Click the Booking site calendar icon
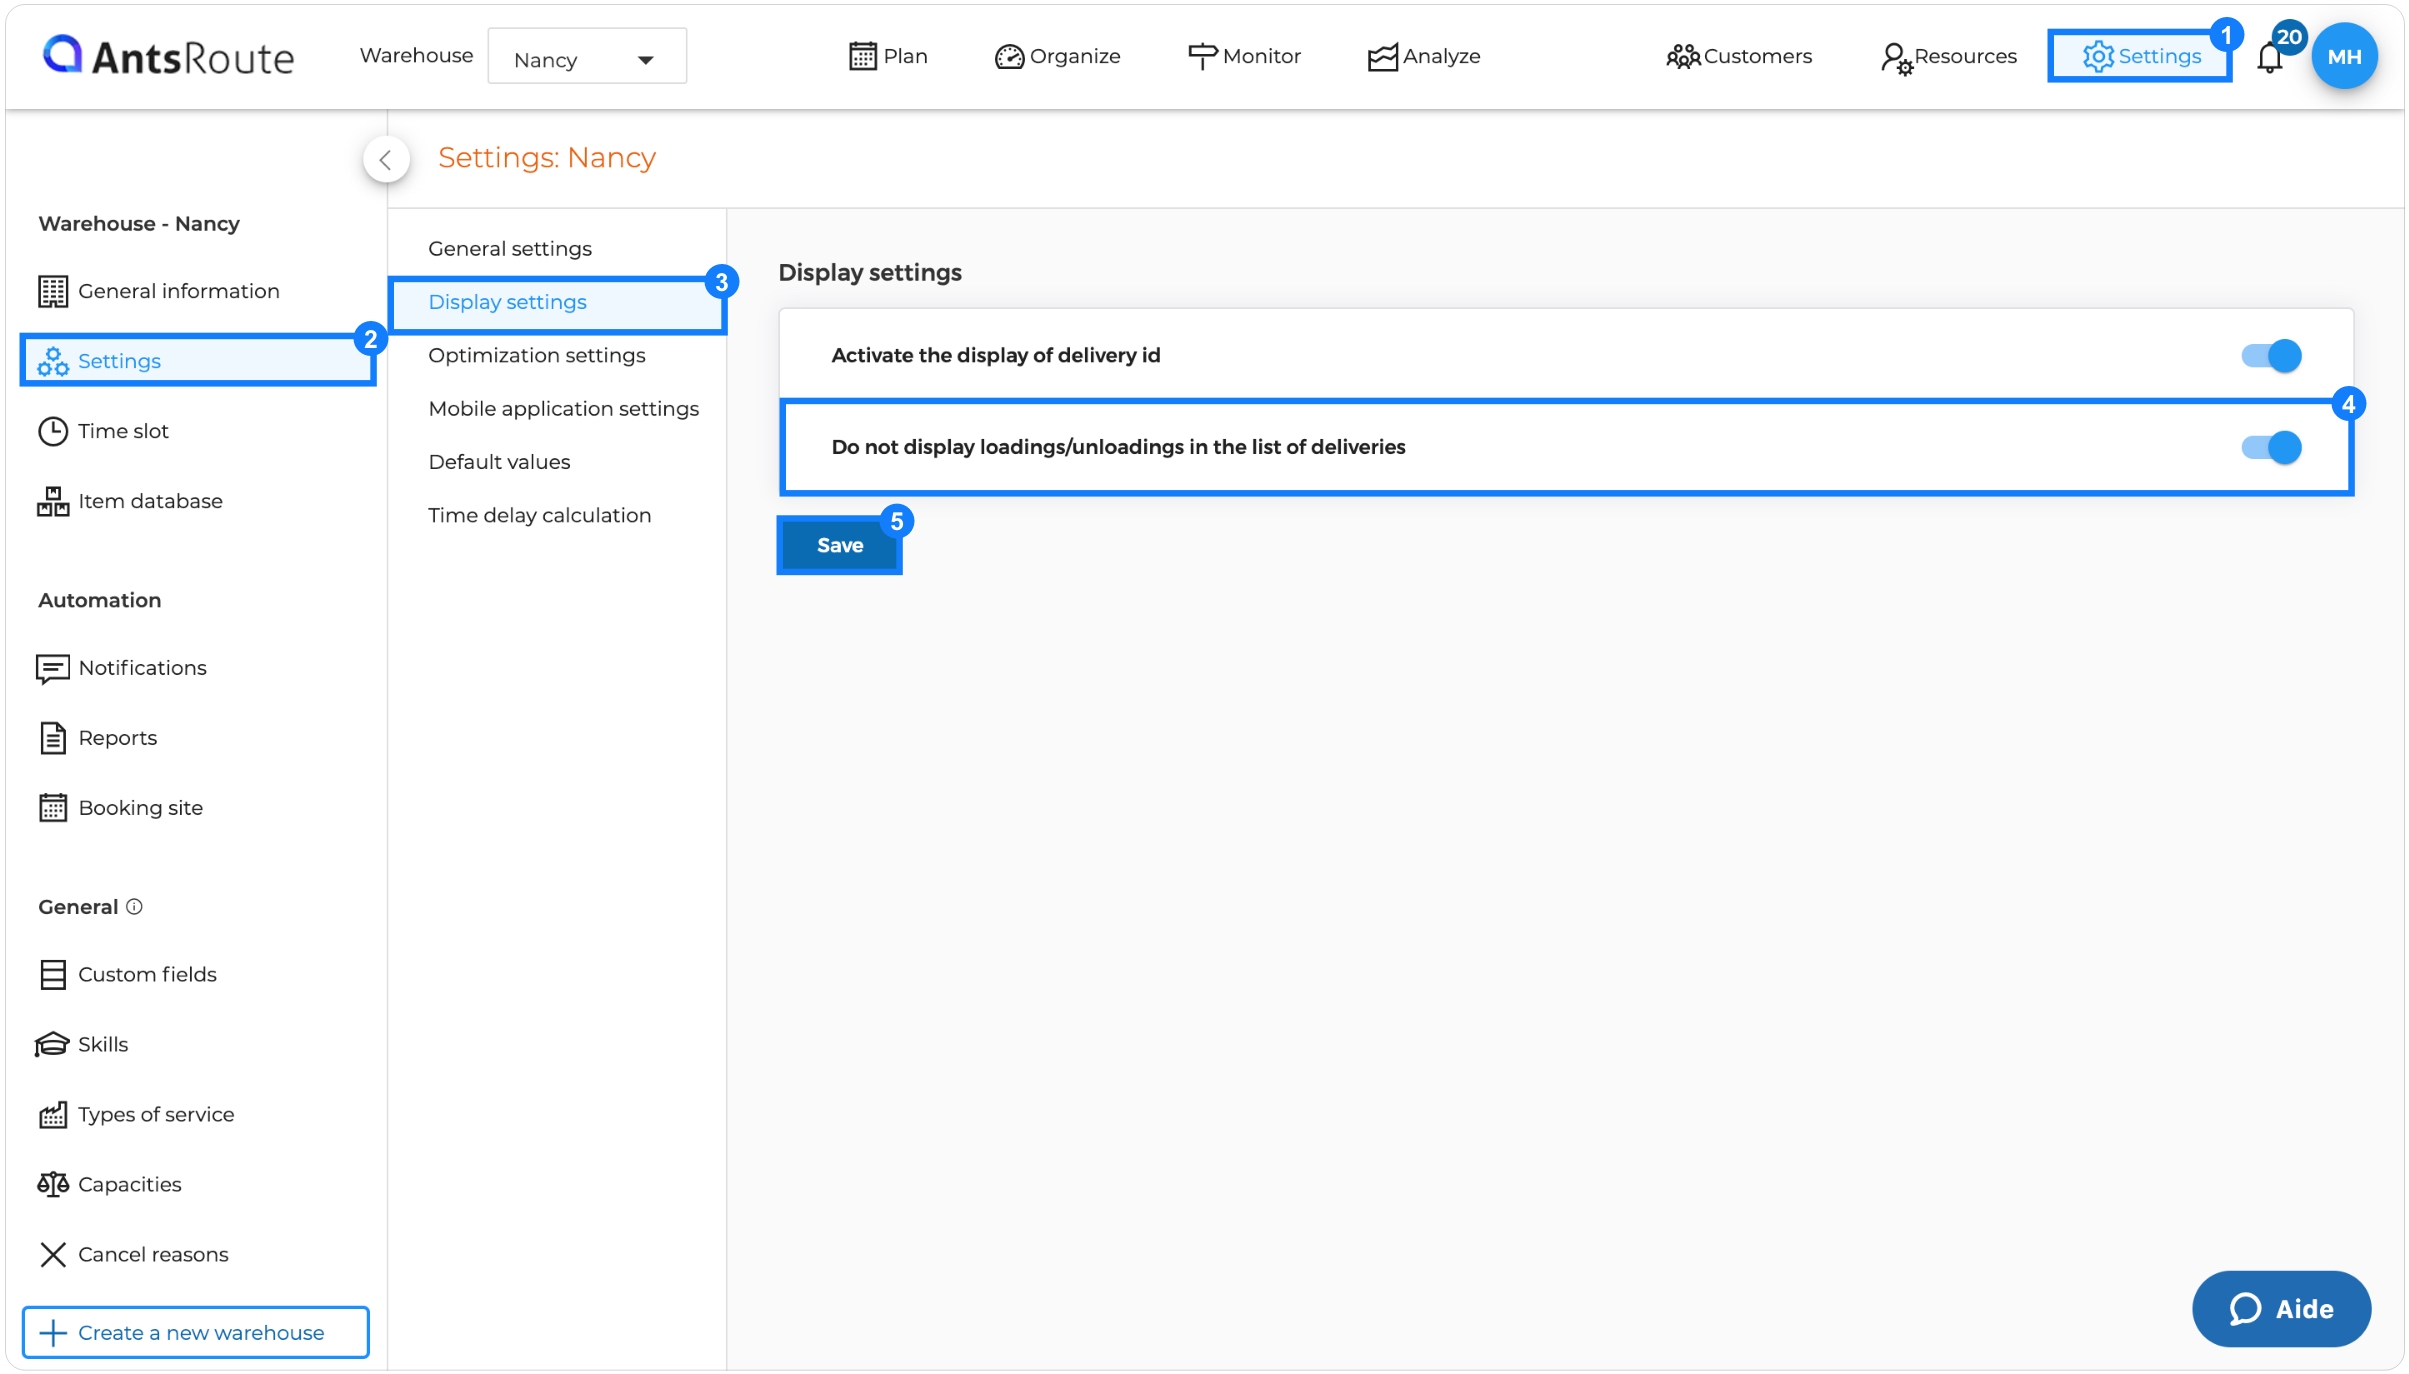The height and width of the screenshot is (1374, 2409). click(x=53, y=808)
